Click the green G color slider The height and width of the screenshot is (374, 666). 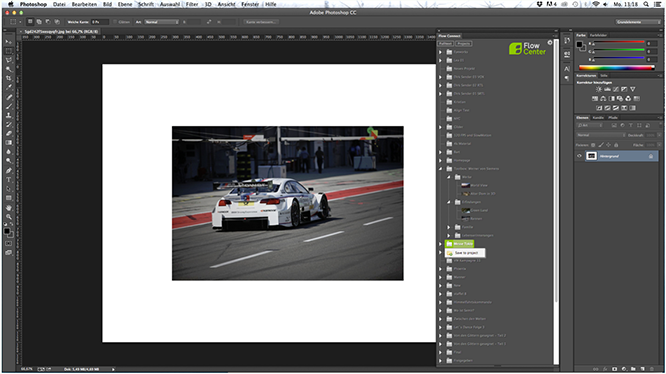(618, 51)
